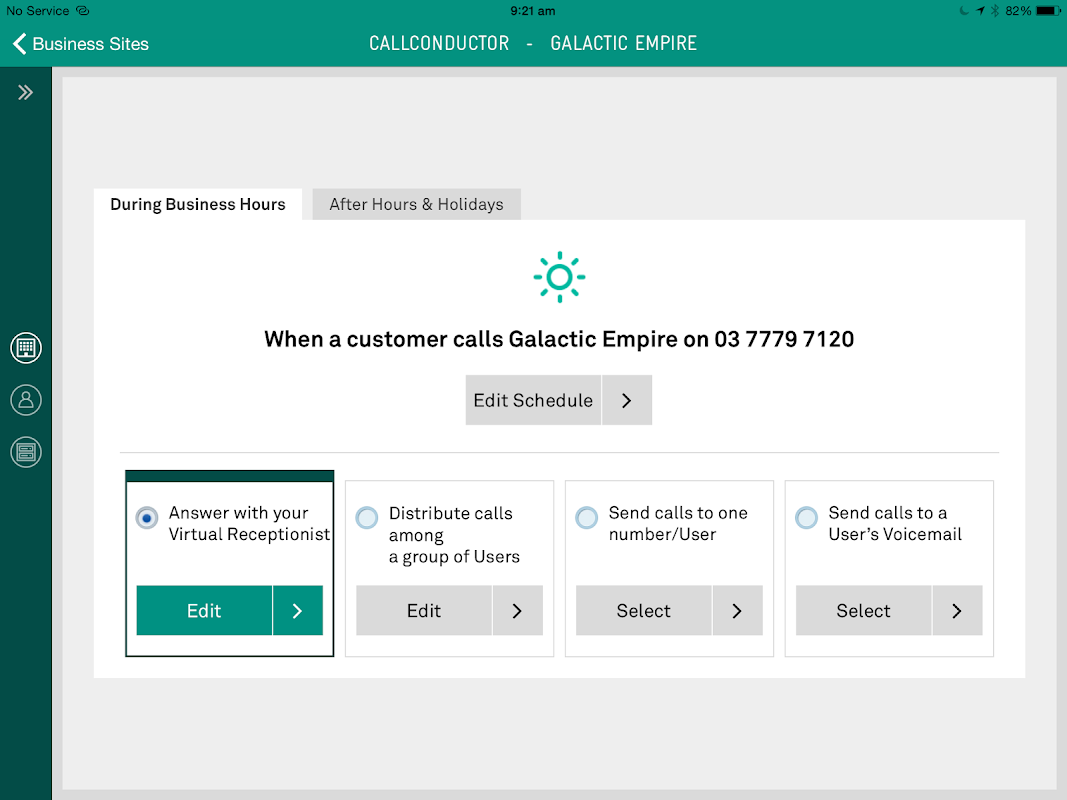The height and width of the screenshot is (800, 1067).
Task: Open the arrow beside Virtual Receptionist Edit
Action: coord(297,611)
